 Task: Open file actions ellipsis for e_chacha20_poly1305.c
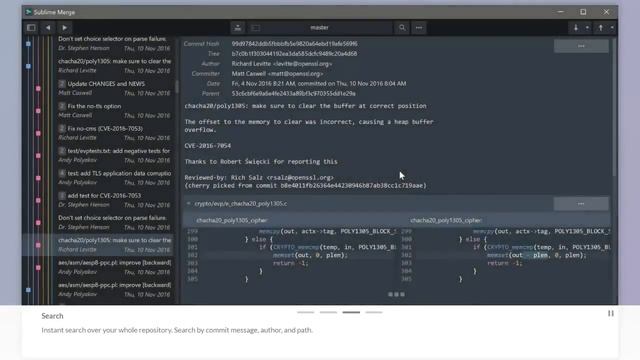581,204
